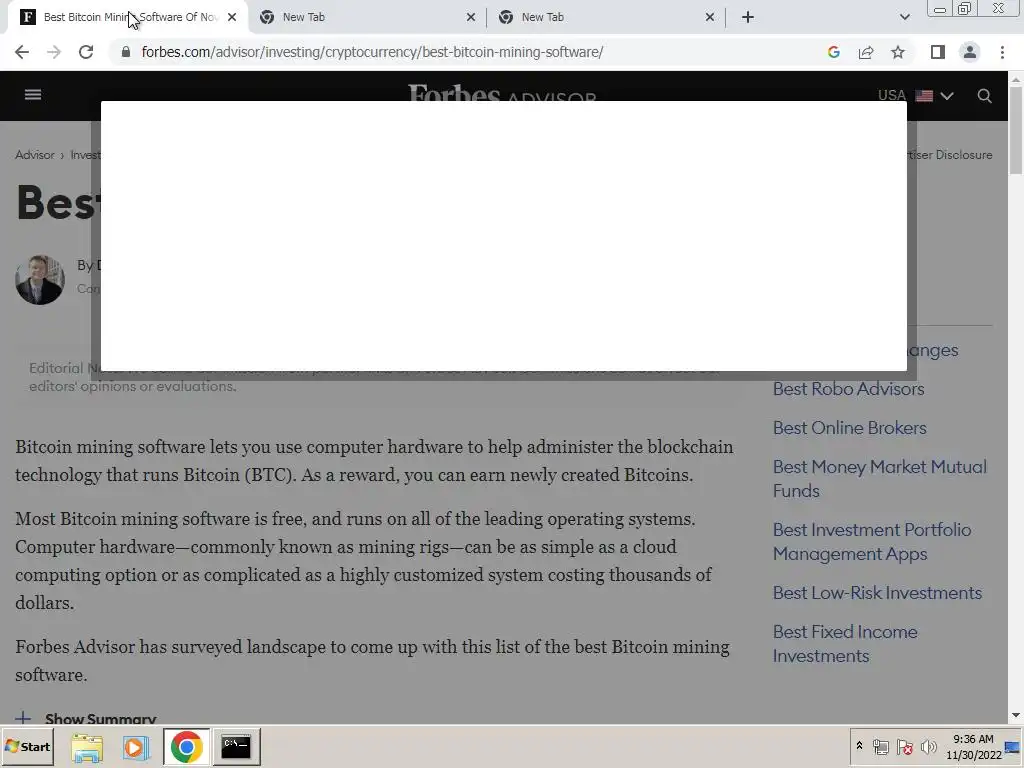Click the taskbar clock showing 9:36 AM
The height and width of the screenshot is (768, 1024).
coord(973,746)
